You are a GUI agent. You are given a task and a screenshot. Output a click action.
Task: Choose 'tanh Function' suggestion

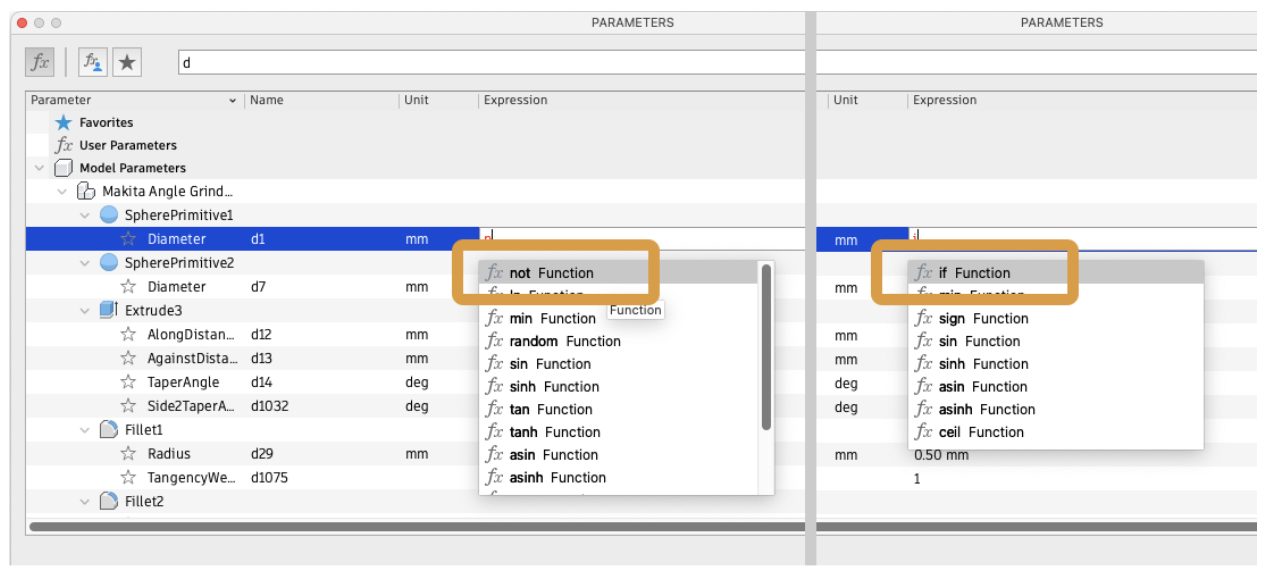point(618,432)
